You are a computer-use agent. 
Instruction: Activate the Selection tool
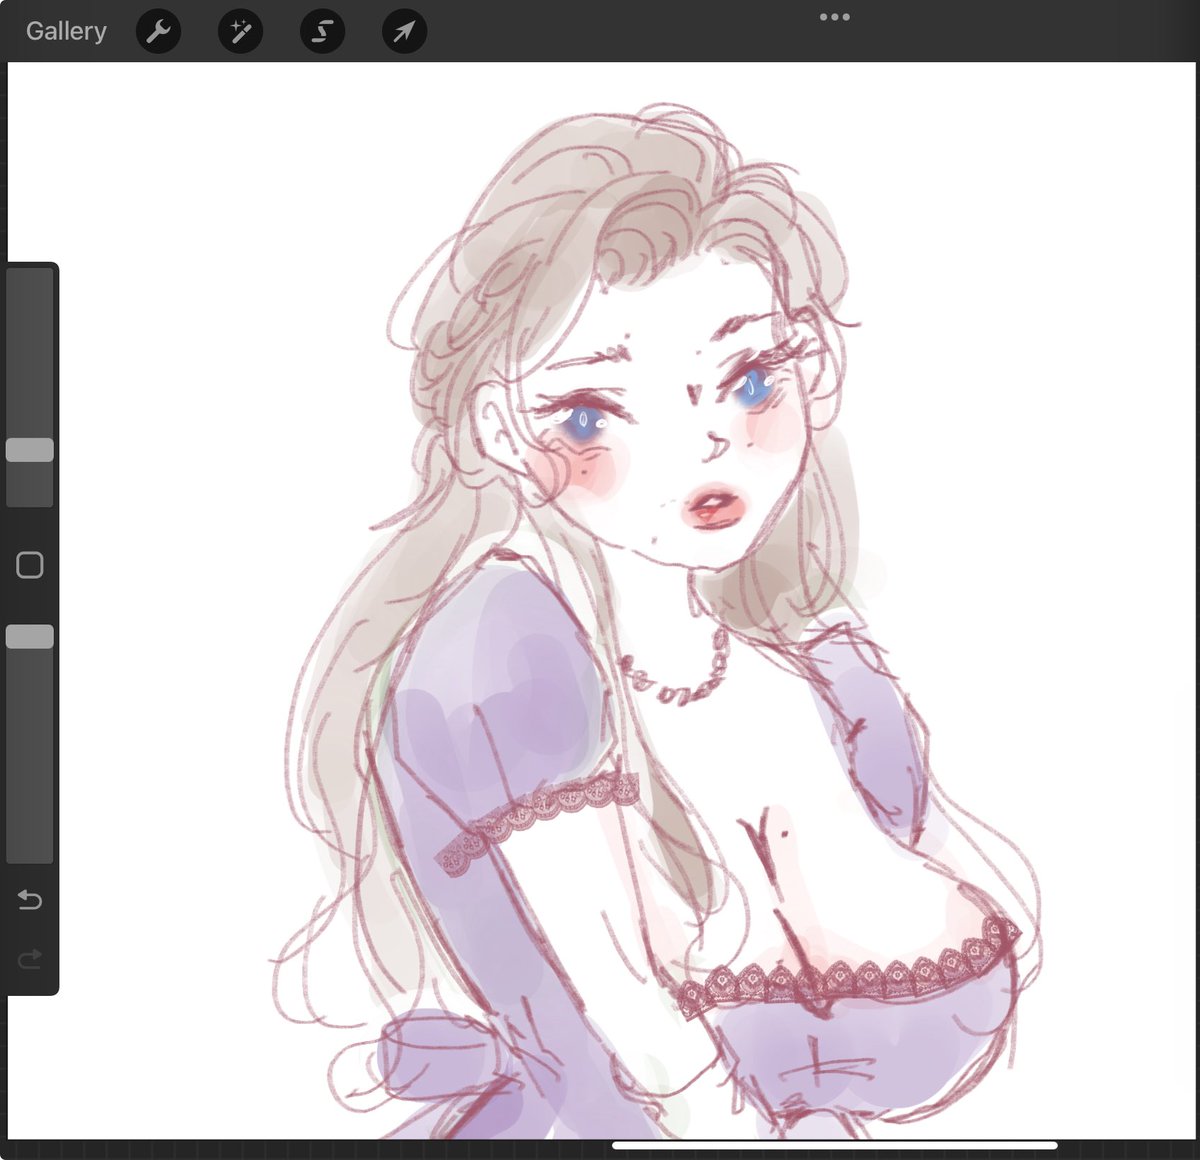pos(322,30)
